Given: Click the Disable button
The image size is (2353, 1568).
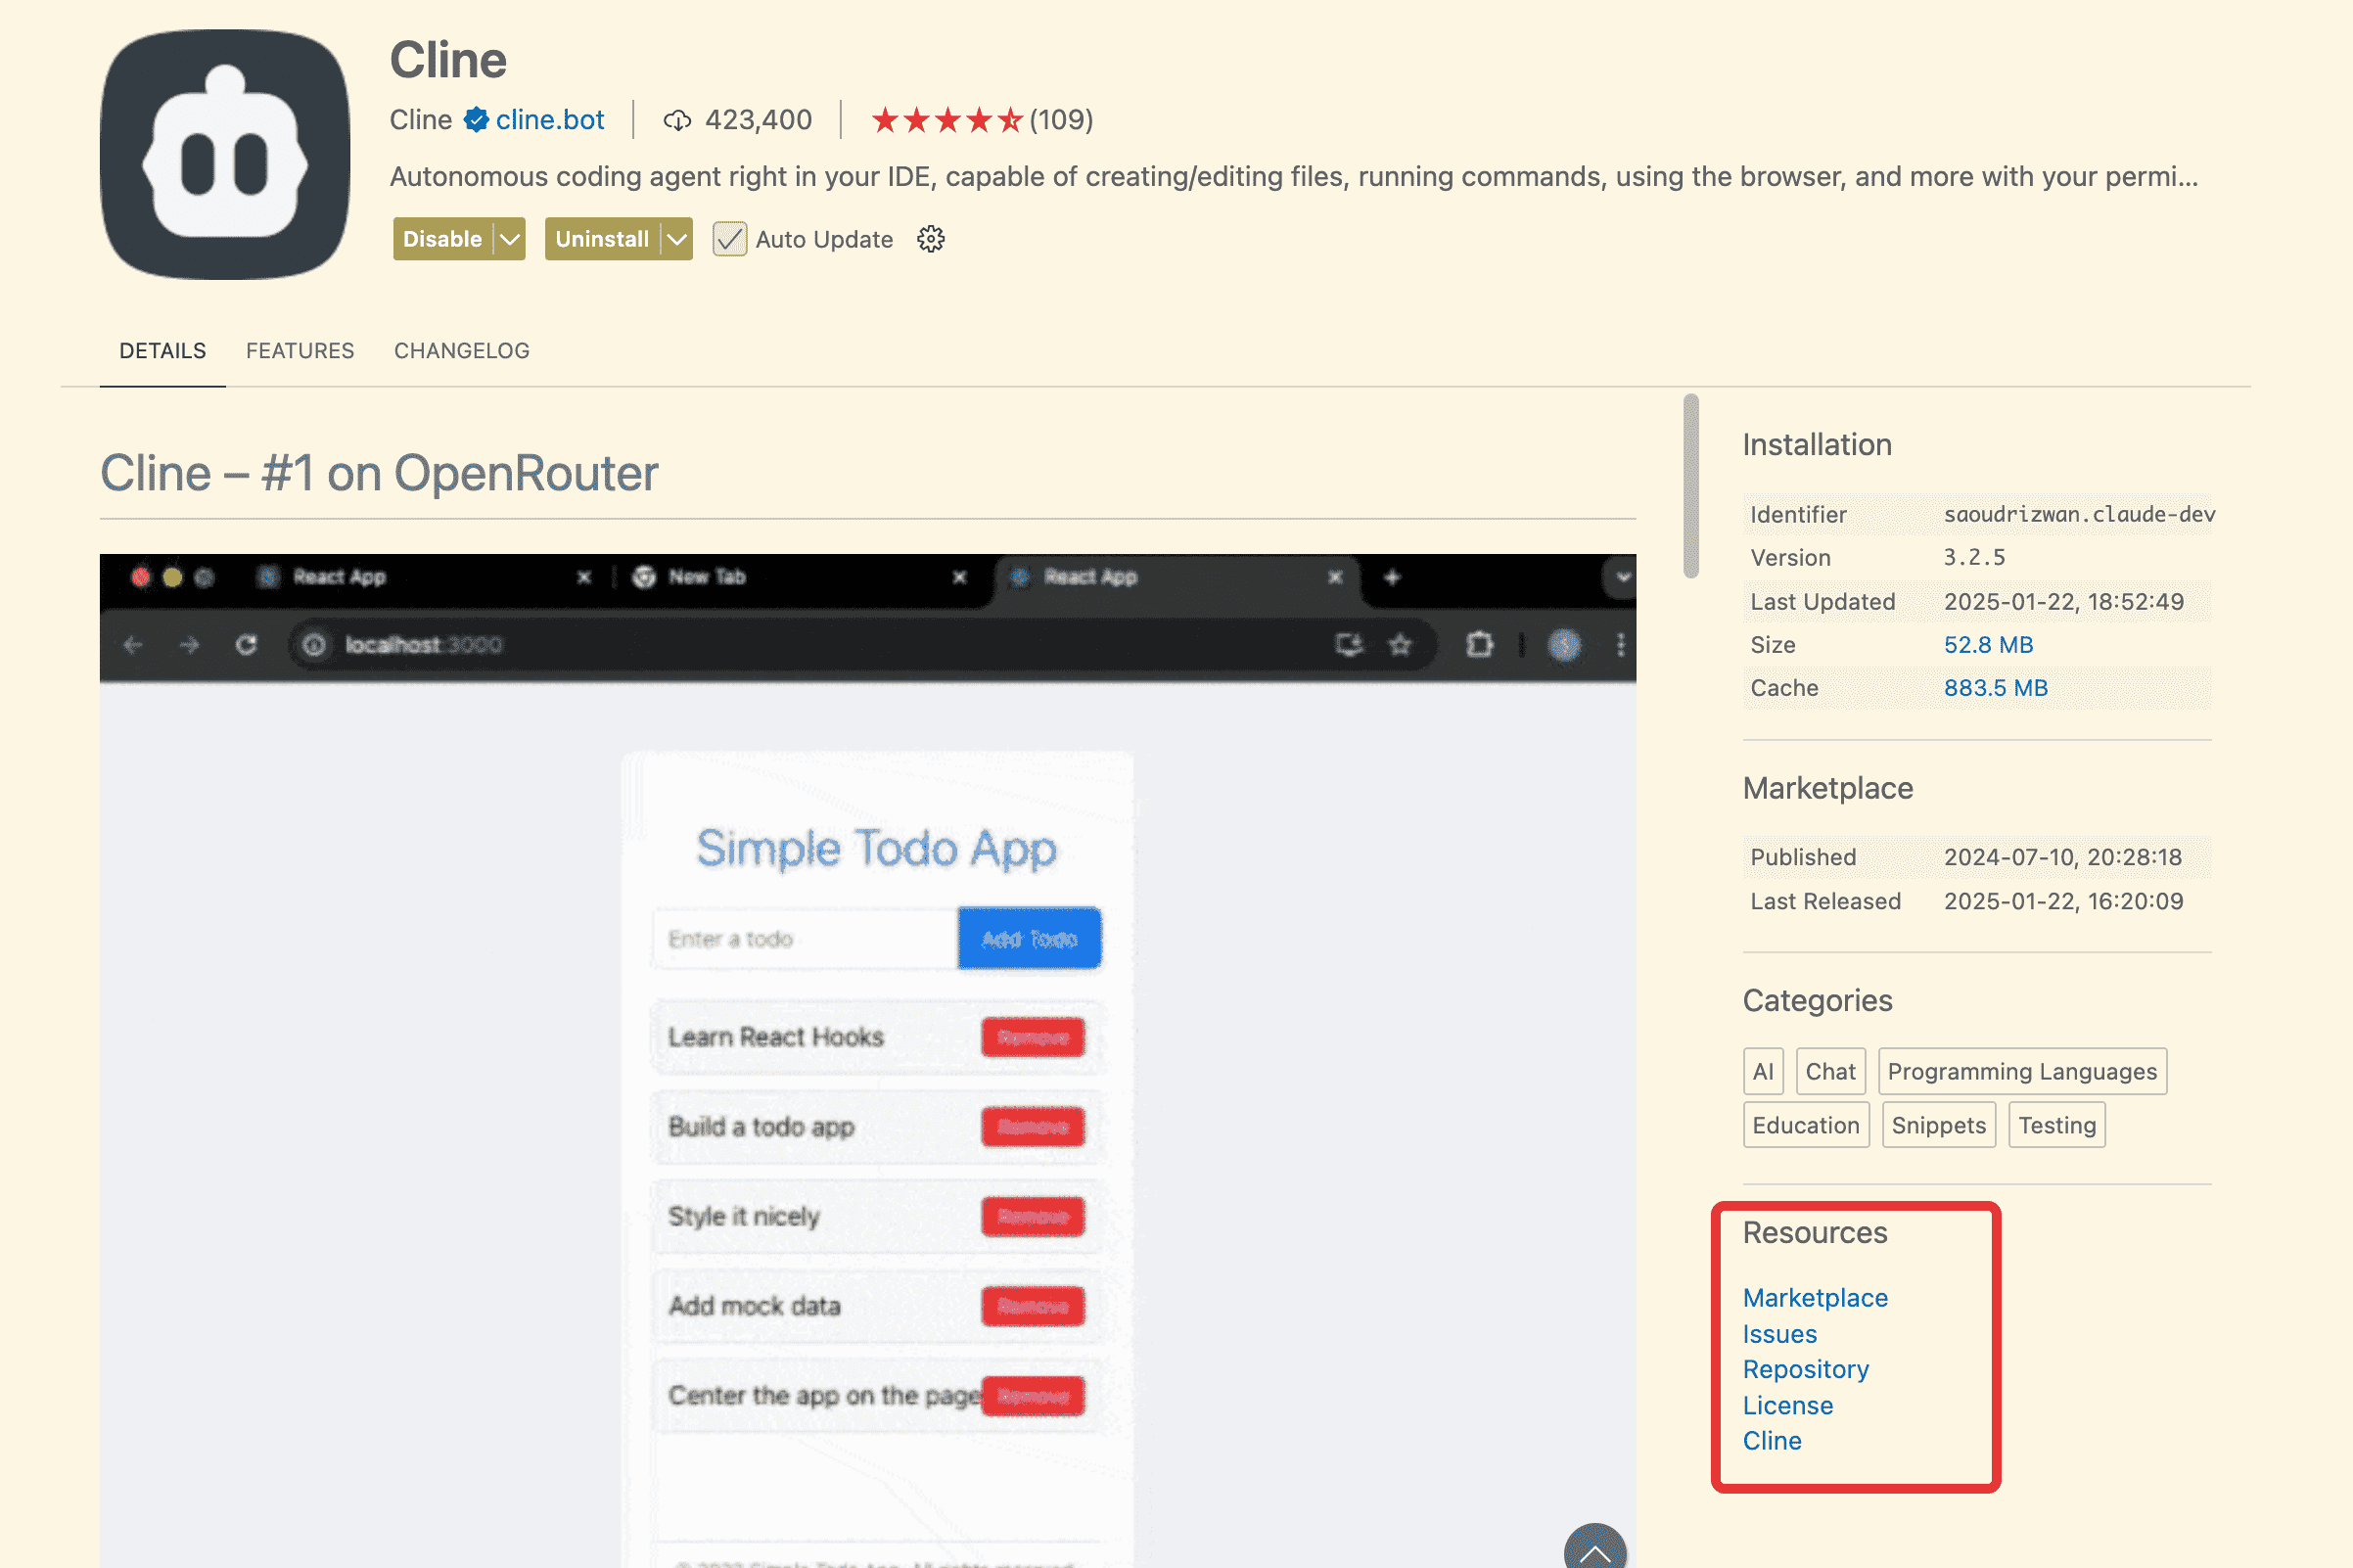Looking at the screenshot, I should 443,239.
